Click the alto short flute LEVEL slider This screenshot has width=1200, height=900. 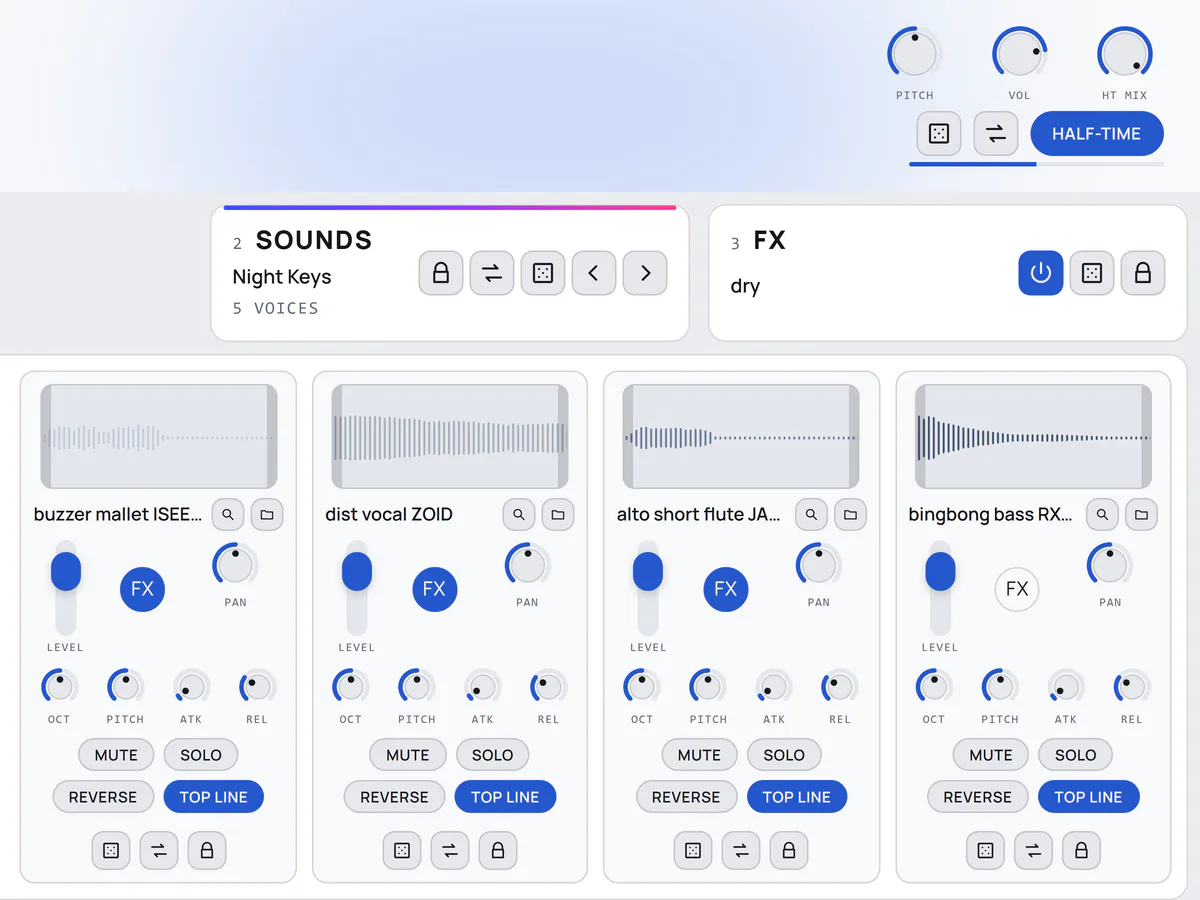(648, 588)
